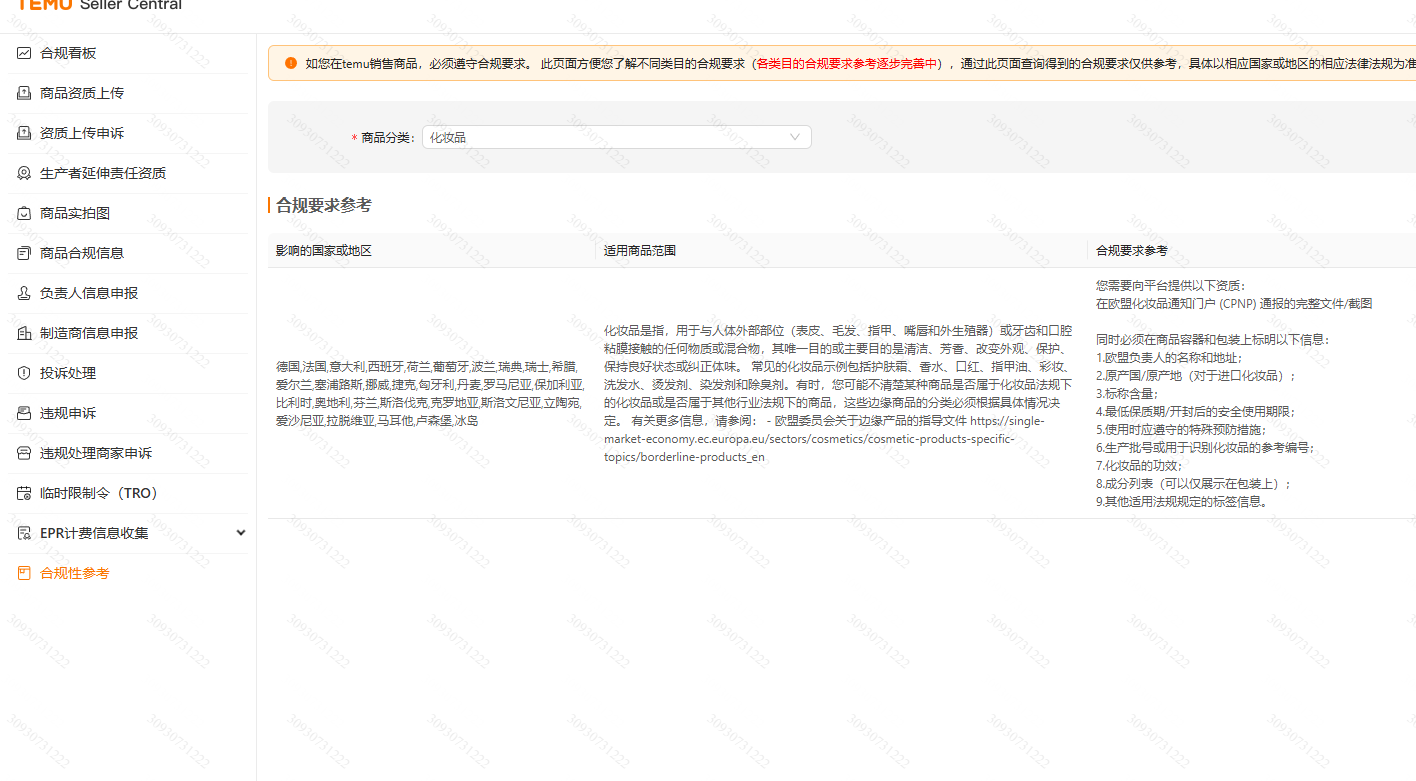Viewport: 1416px width, 781px height.
Task: Click the 商品分类 field label
Action: (x=387, y=137)
